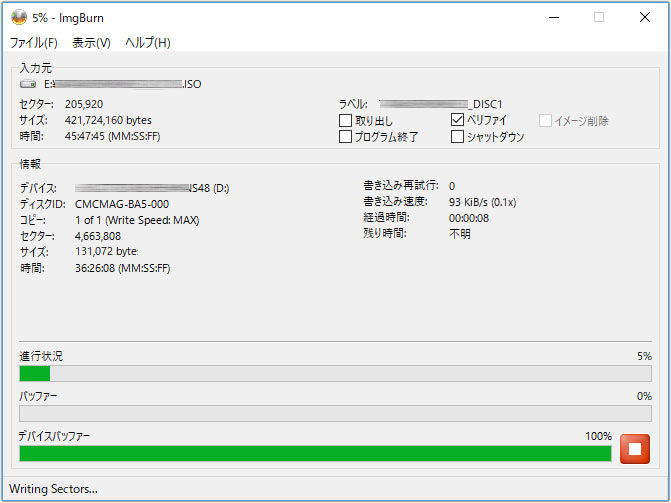Click the 45:47:45 (MM:SS:FF) time value

point(112,136)
